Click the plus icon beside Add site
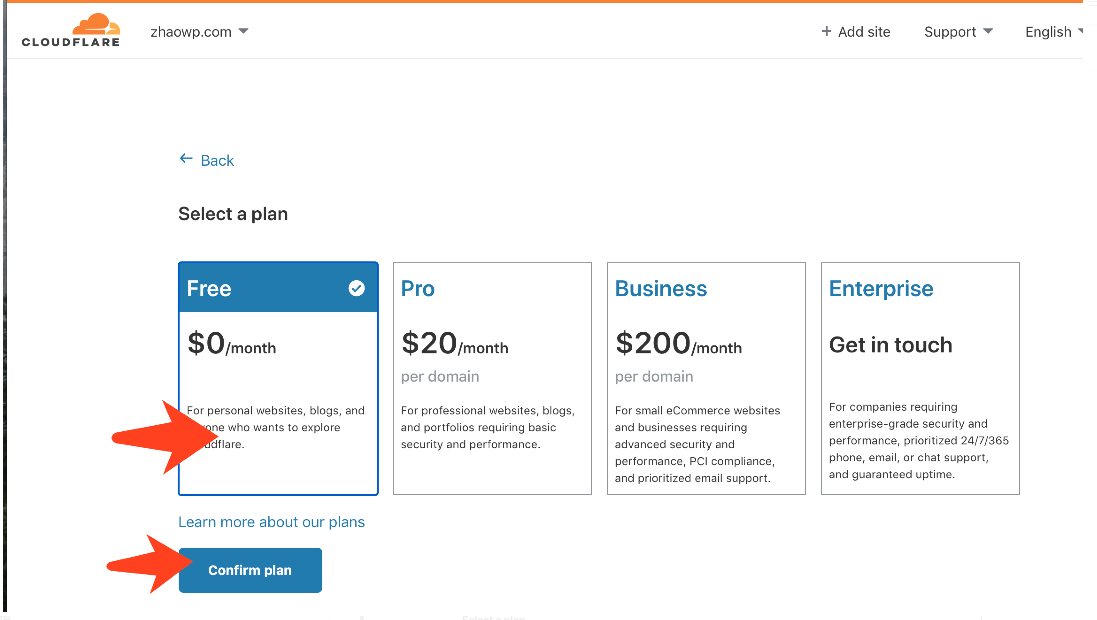 click(826, 32)
